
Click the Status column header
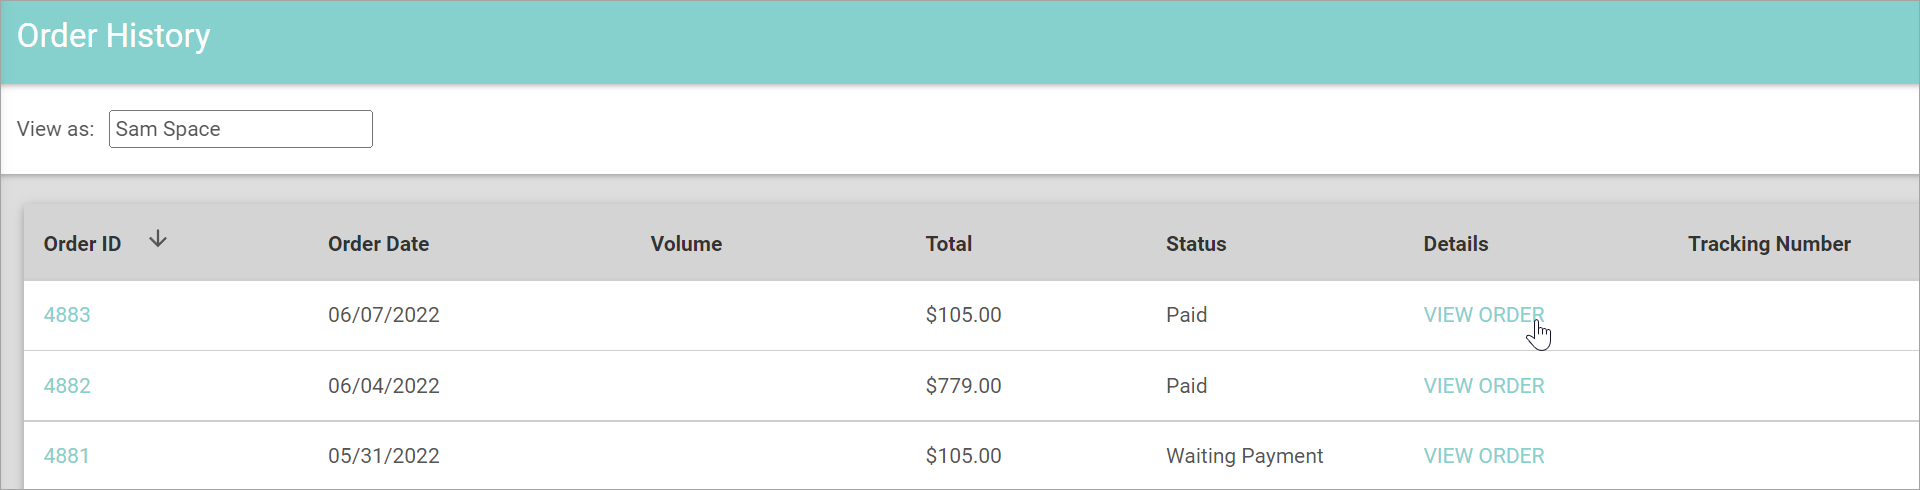[1195, 244]
